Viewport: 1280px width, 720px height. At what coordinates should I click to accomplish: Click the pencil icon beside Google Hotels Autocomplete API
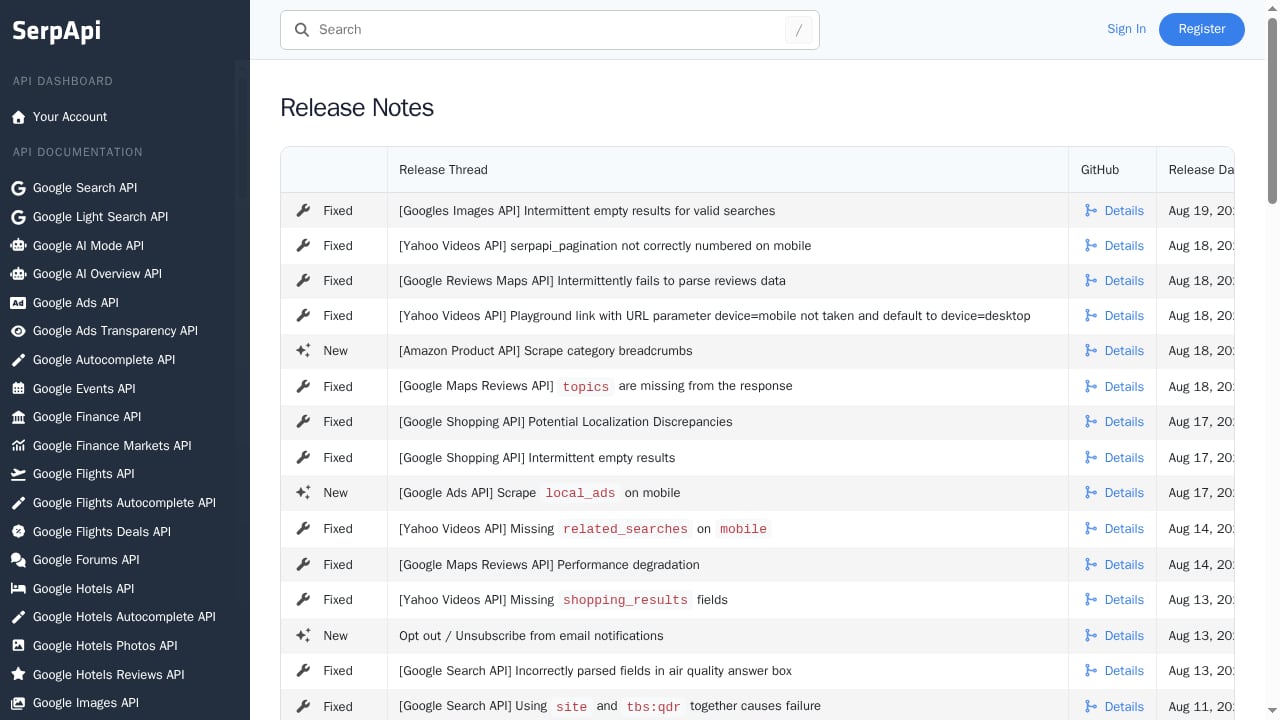18,617
